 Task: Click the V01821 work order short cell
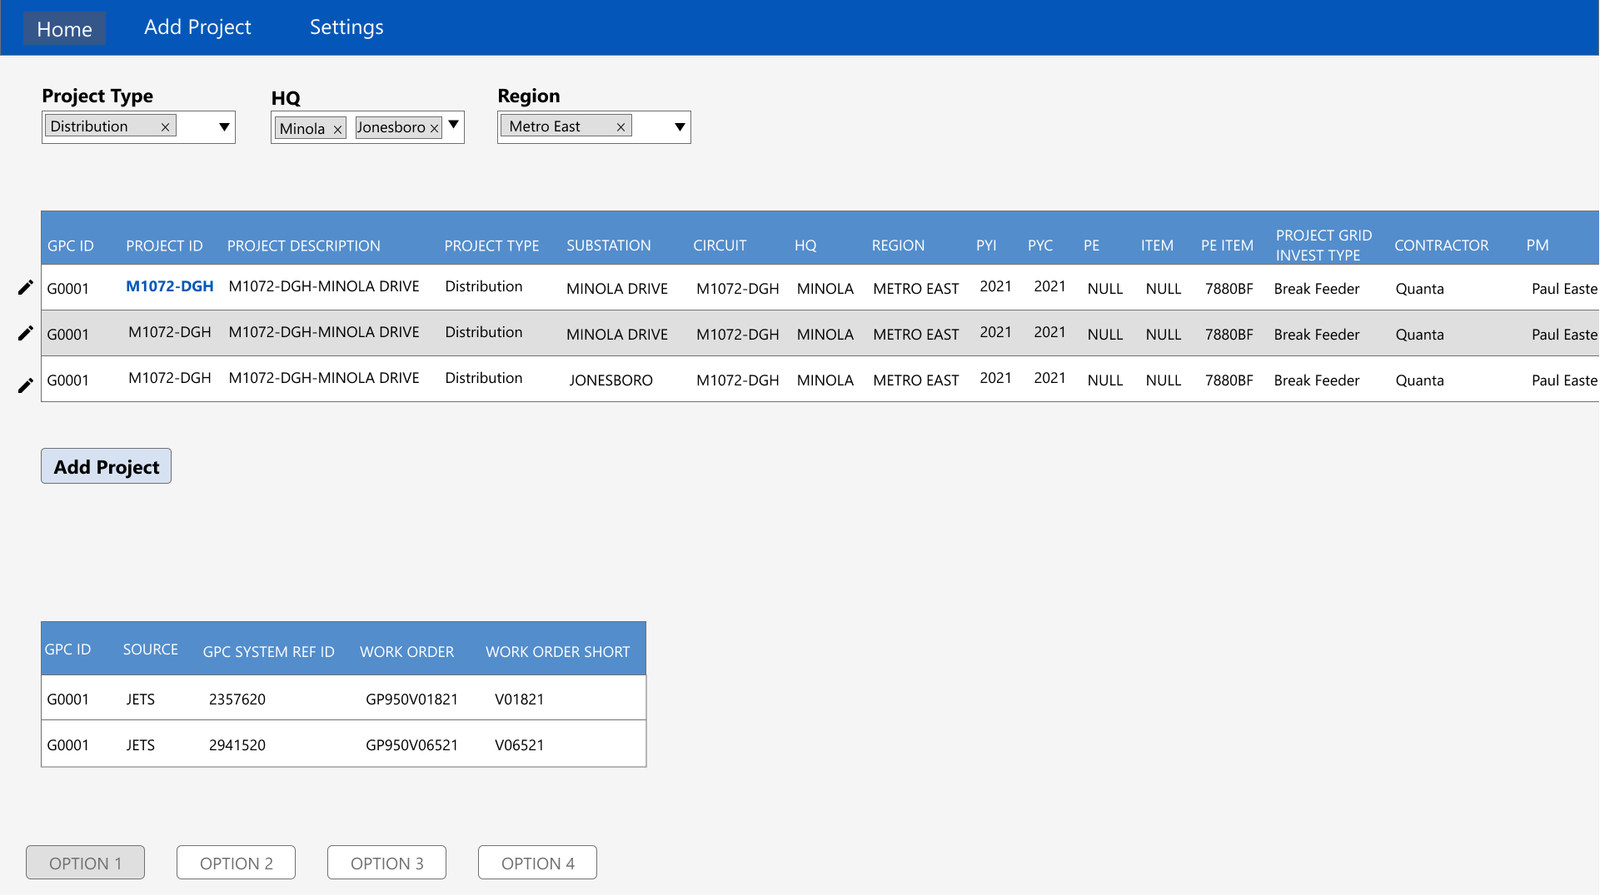point(519,699)
